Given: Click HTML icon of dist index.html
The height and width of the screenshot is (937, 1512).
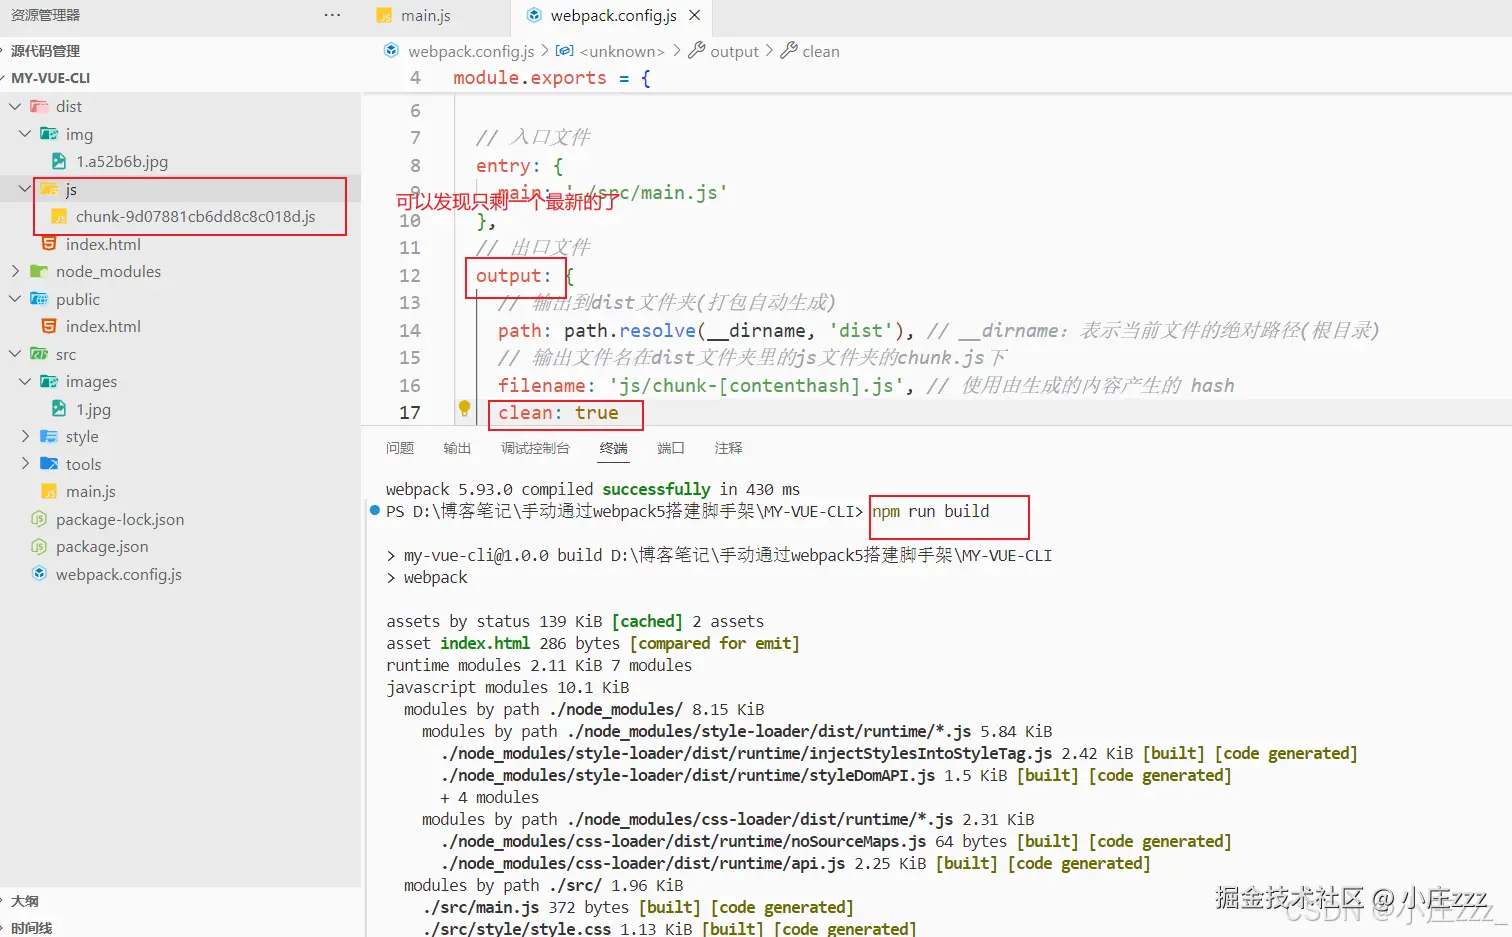Looking at the screenshot, I should tap(49, 244).
